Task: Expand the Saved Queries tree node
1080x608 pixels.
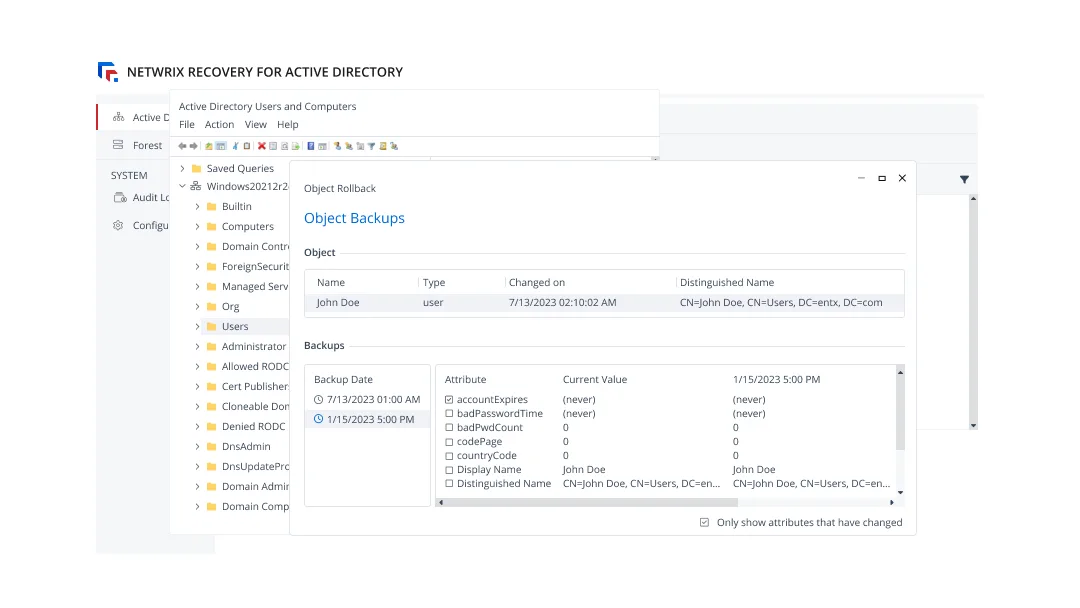Action: (183, 168)
